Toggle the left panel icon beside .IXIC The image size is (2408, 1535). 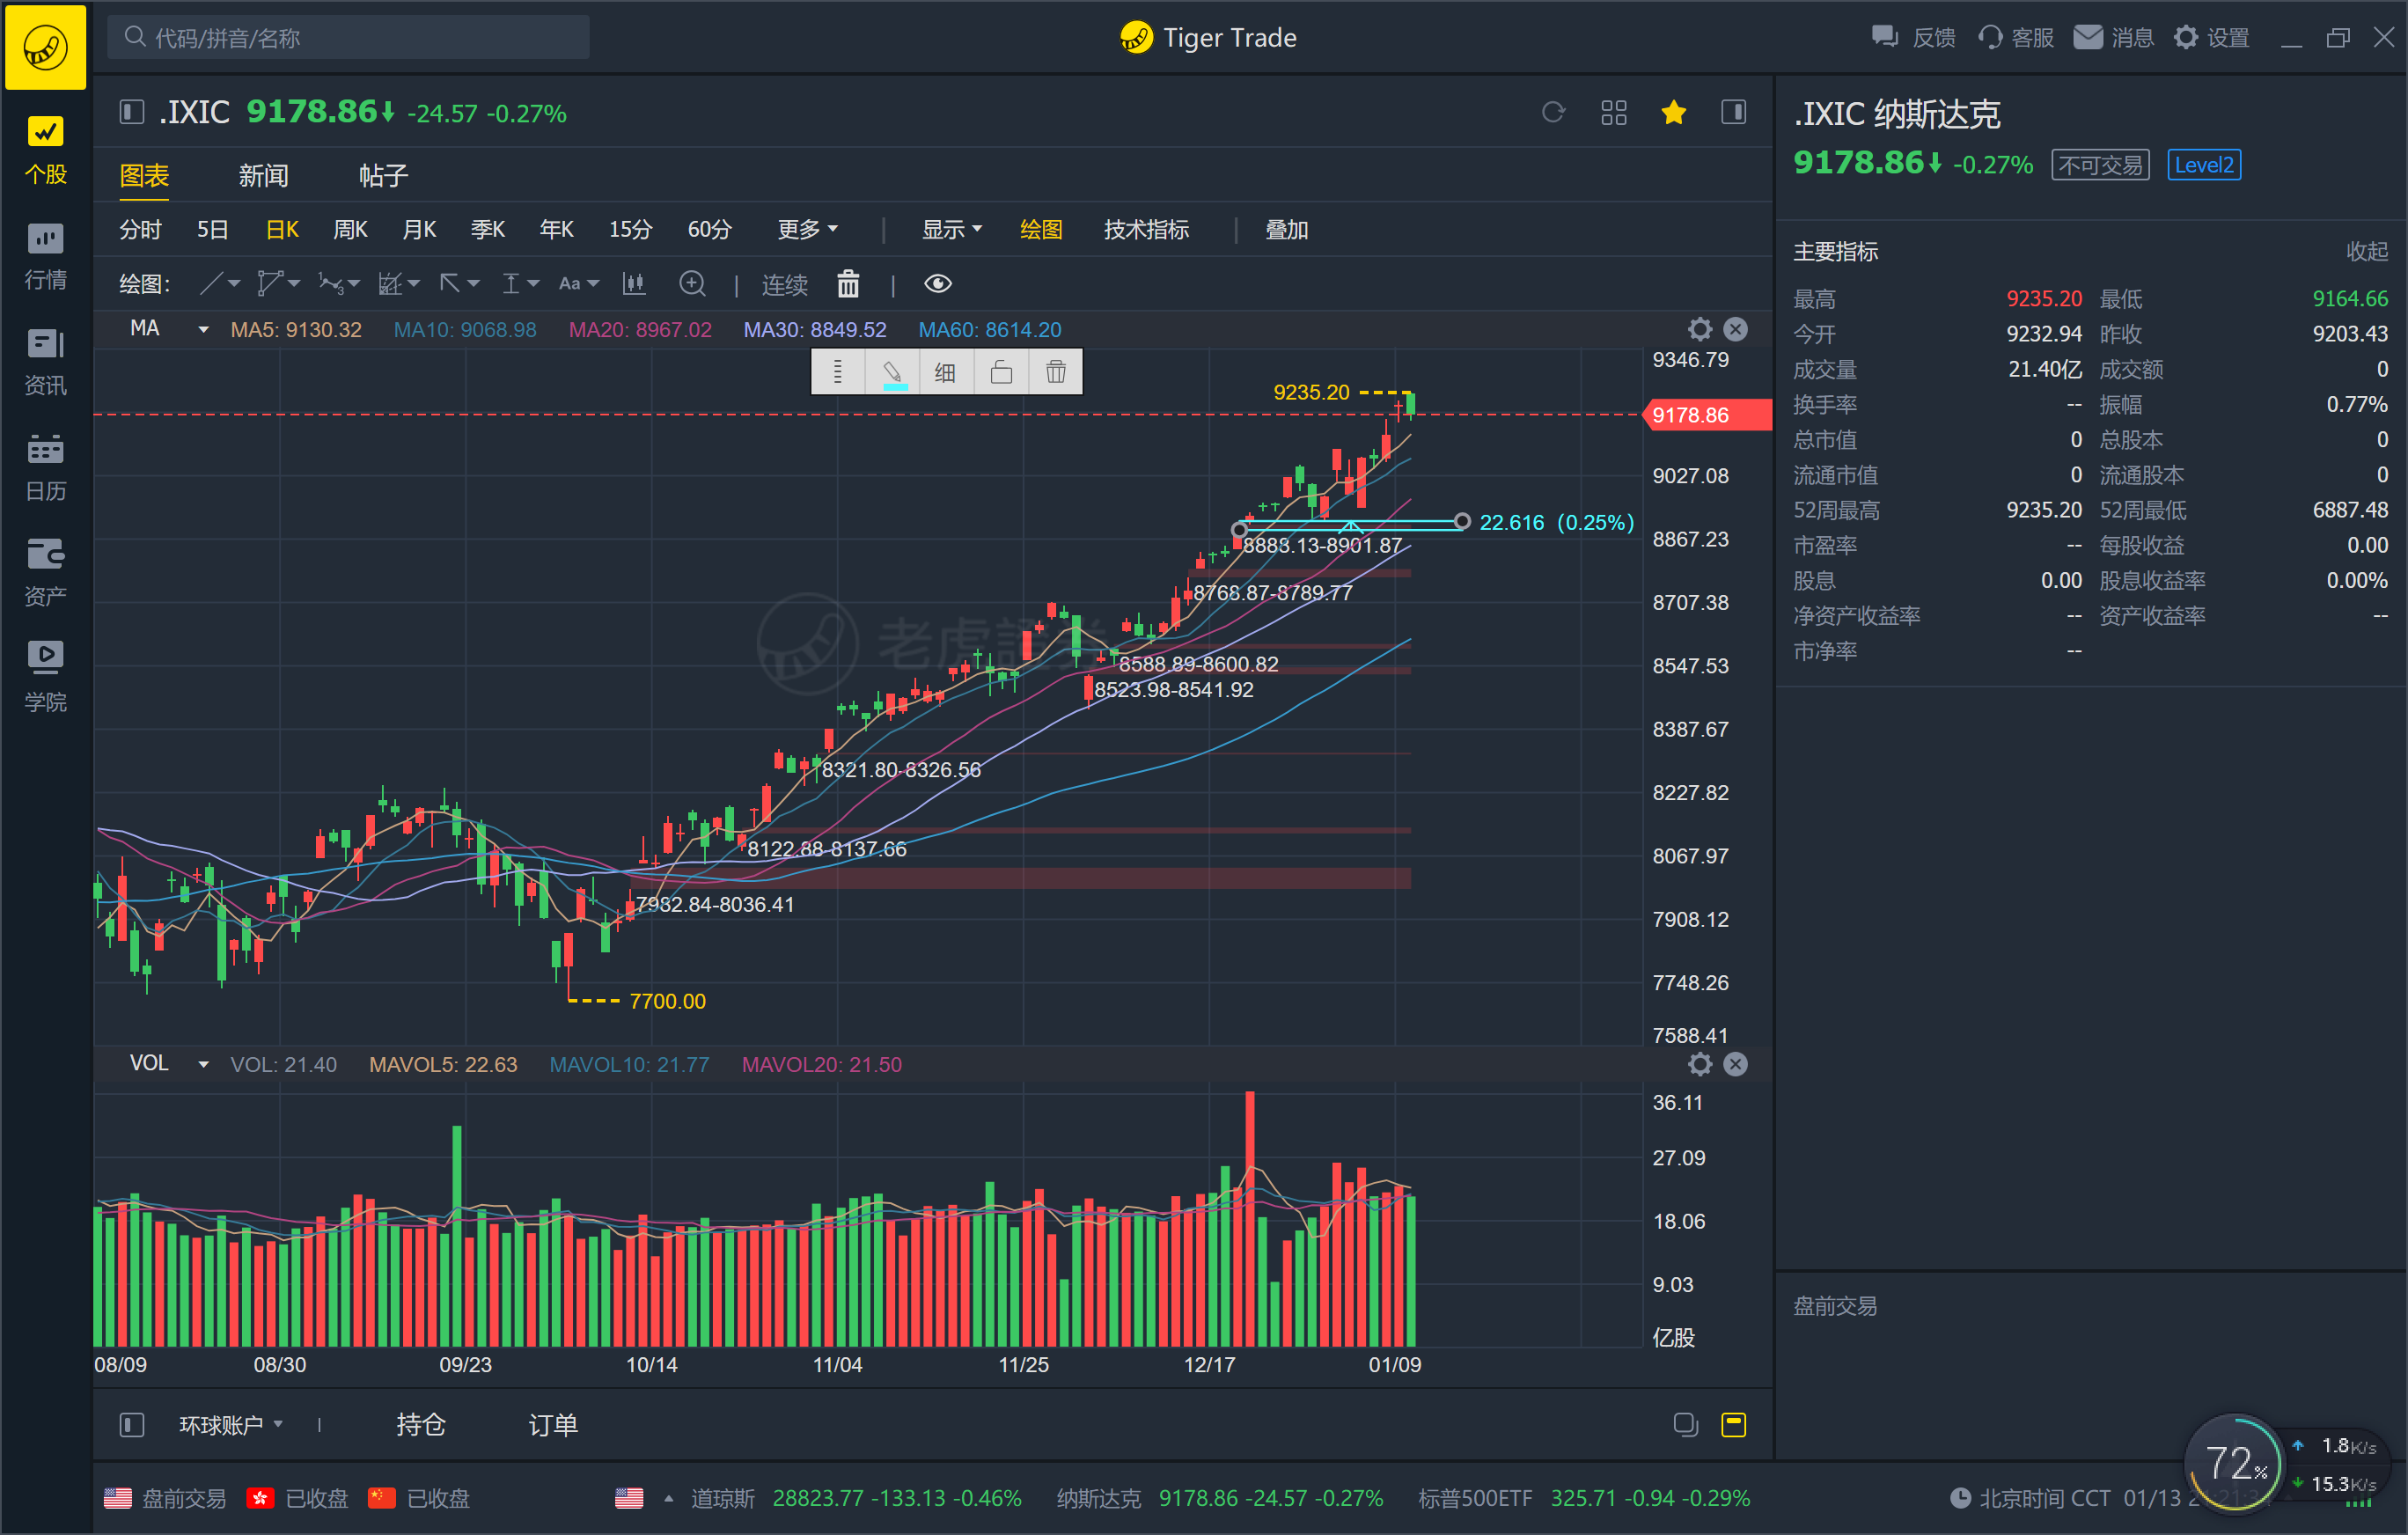point(131,112)
